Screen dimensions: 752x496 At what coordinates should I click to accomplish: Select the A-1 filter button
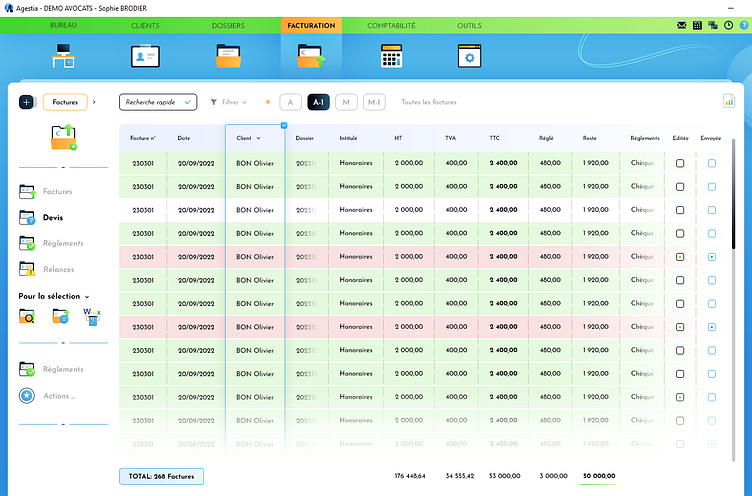[x=318, y=102]
